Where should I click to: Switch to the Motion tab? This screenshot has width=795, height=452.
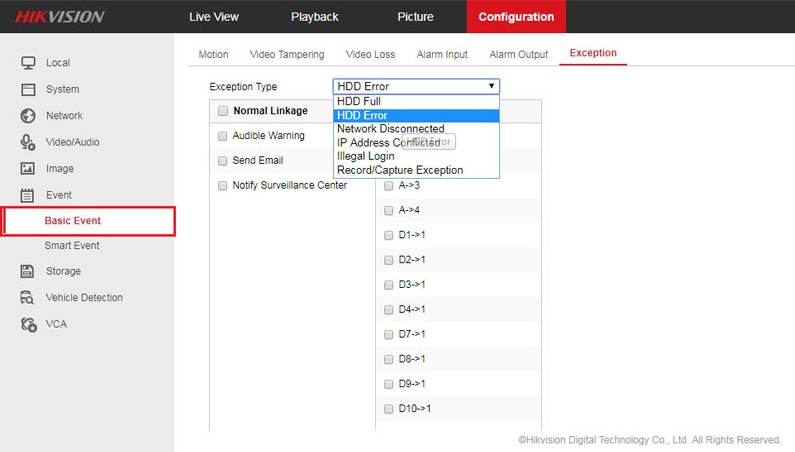pos(213,54)
